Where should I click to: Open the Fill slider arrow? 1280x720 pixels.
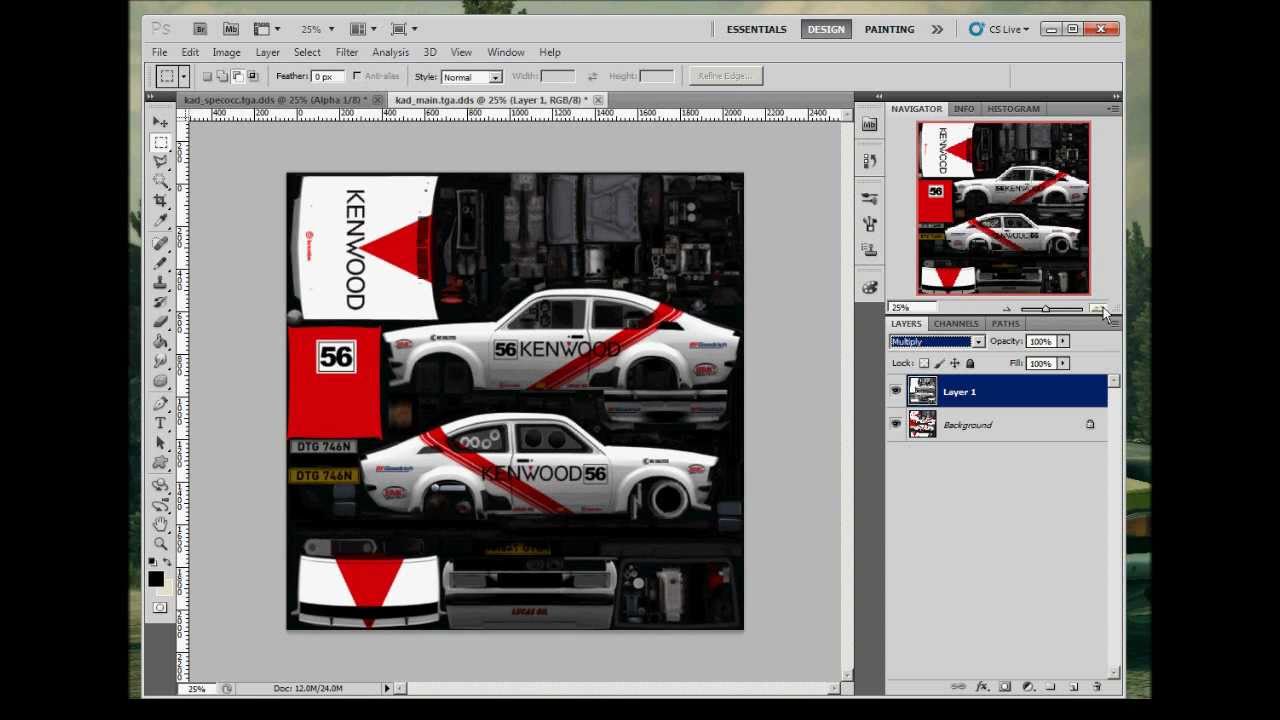tap(1063, 363)
